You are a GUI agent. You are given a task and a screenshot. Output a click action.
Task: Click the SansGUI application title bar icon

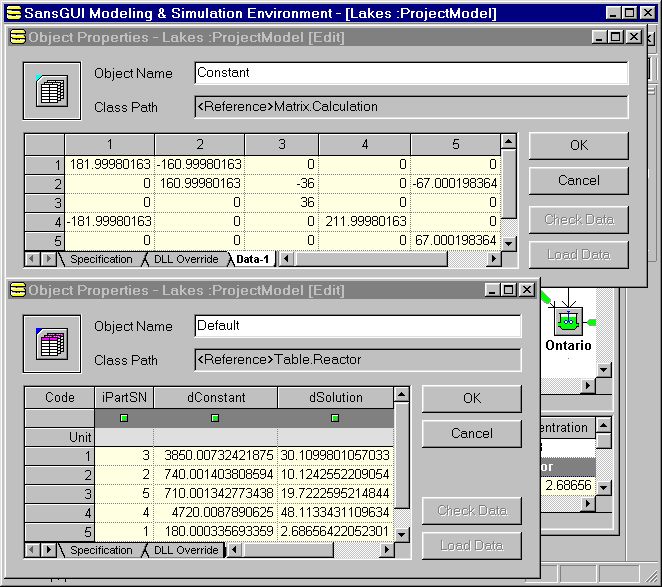pyautogui.click(x=10, y=12)
